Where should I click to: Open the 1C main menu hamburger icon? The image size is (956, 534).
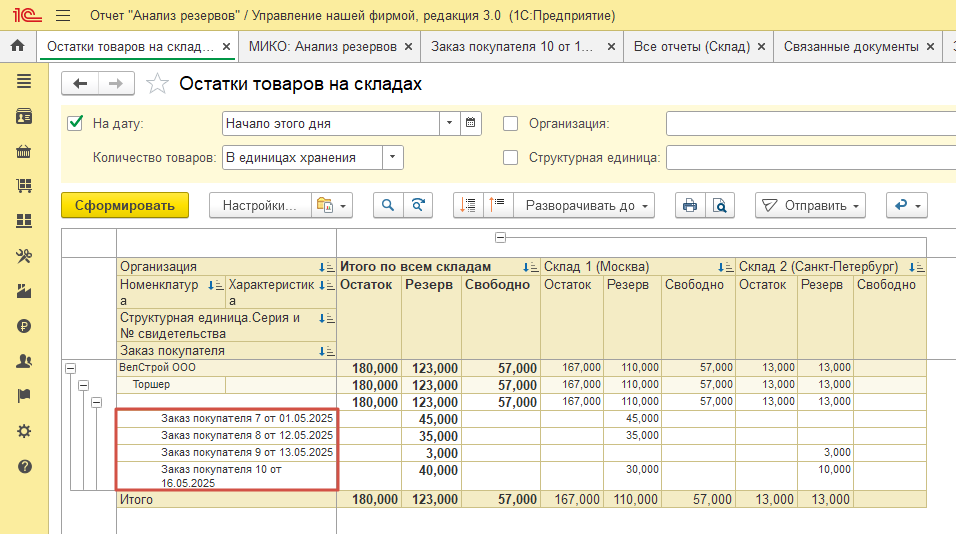point(63,15)
